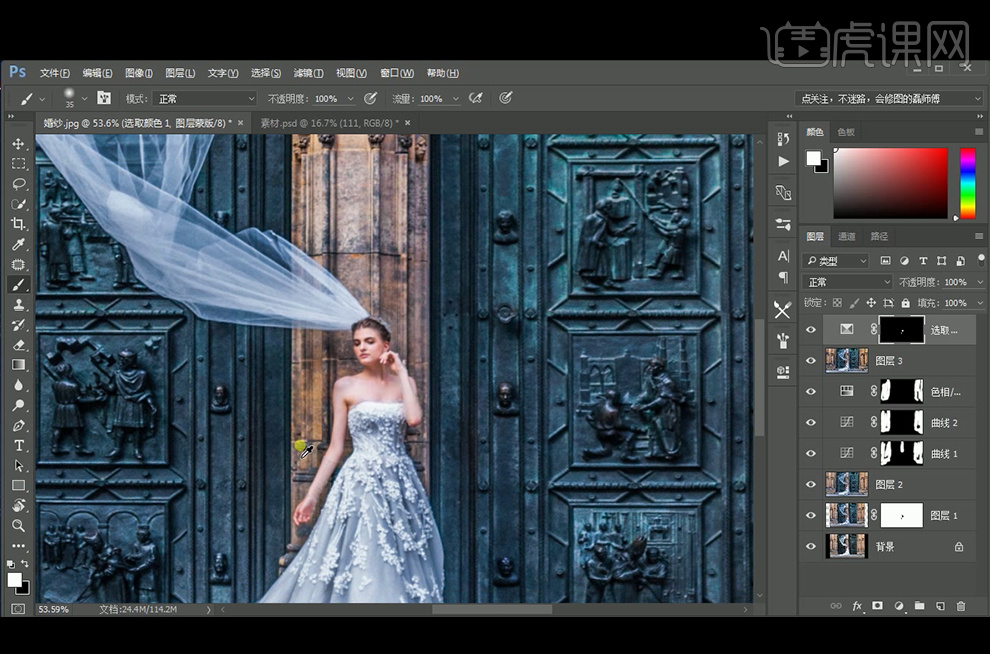Click the delete layer trash icon
This screenshot has height=654, width=990.
[x=961, y=606]
